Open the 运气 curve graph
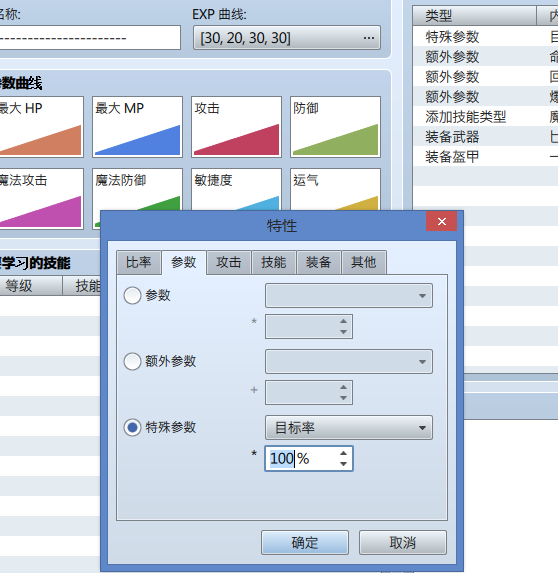 click(335, 189)
